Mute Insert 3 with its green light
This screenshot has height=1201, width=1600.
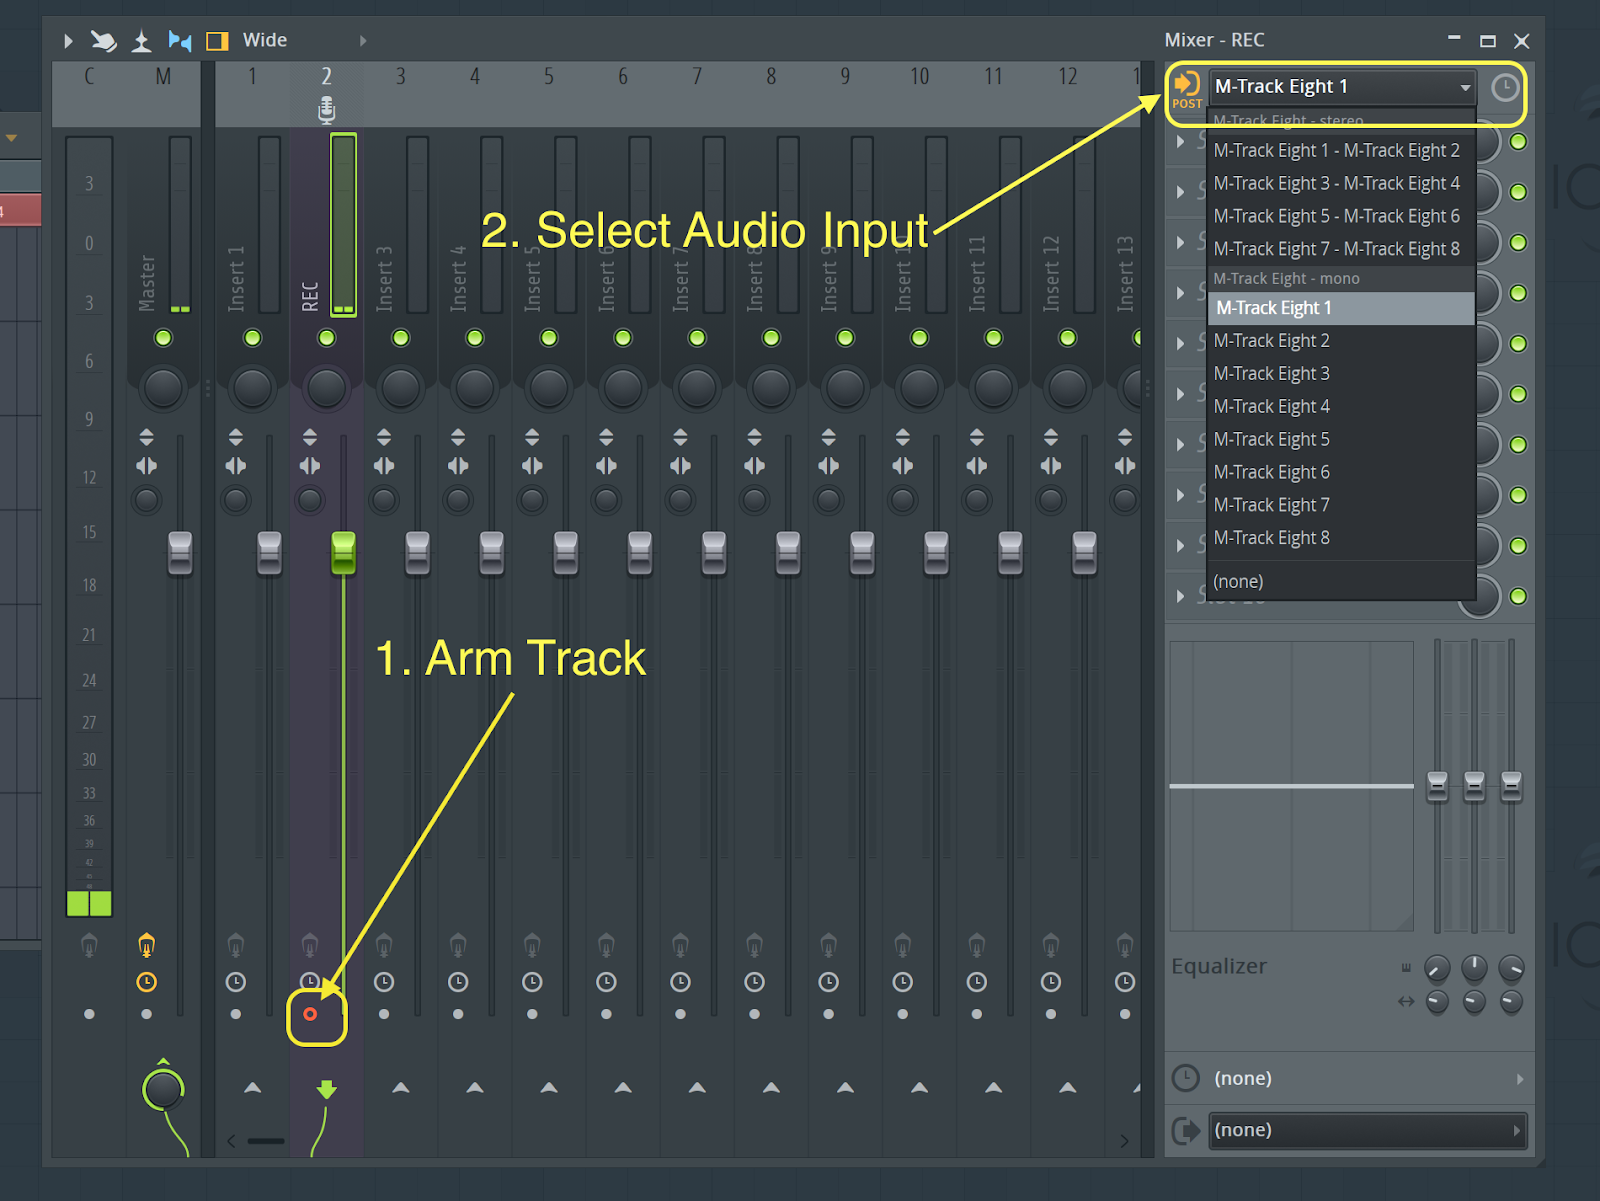(401, 338)
